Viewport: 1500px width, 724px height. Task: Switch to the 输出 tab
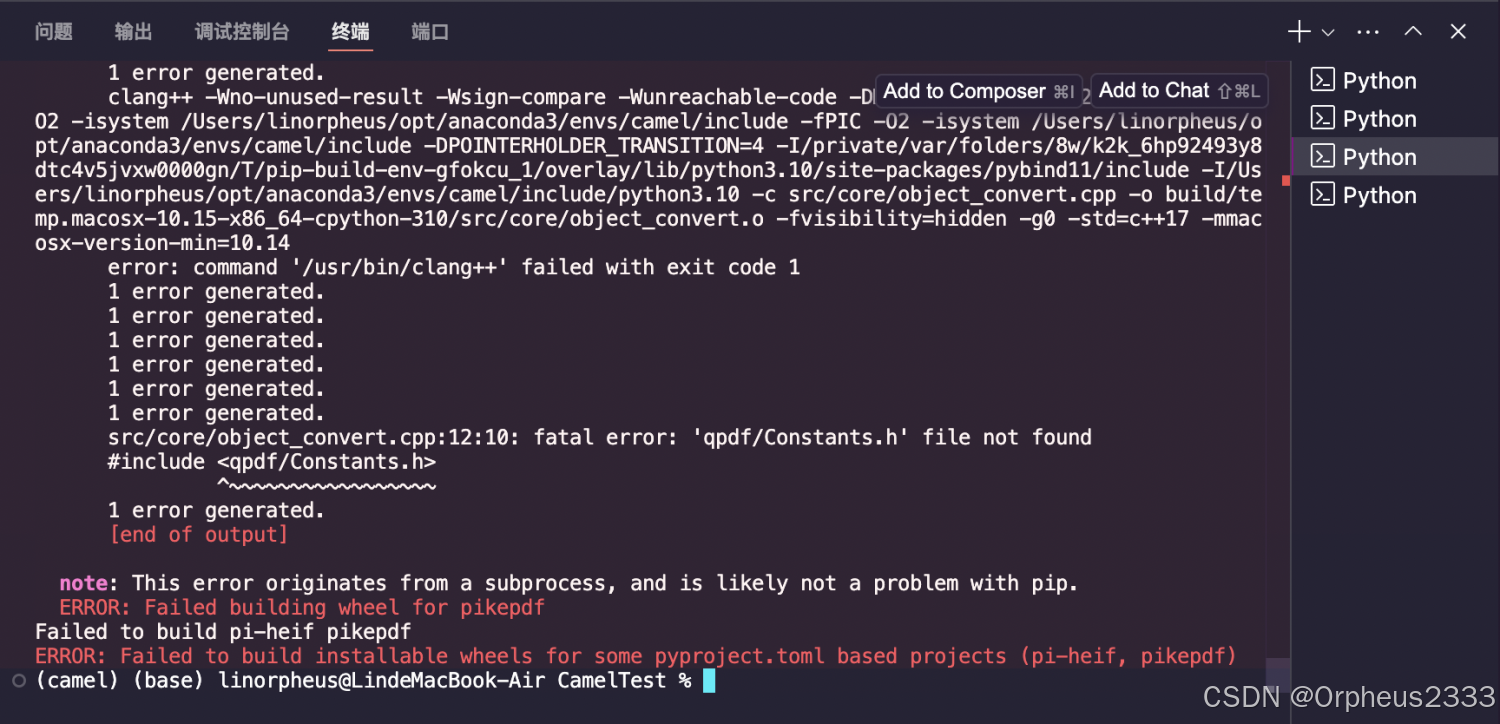click(x=133, y=31)
